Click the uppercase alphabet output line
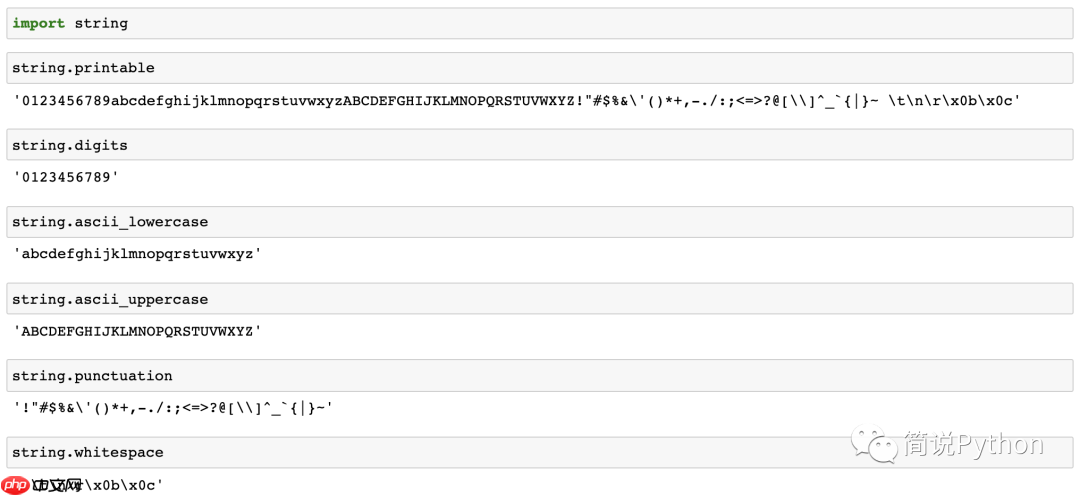1080x495 pixels. pyautogui.click(x=137, y=331)
